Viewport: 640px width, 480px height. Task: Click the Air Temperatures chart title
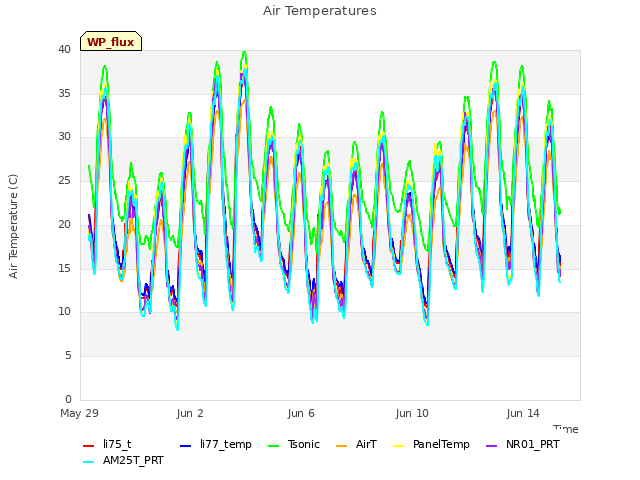coord(320,11)
